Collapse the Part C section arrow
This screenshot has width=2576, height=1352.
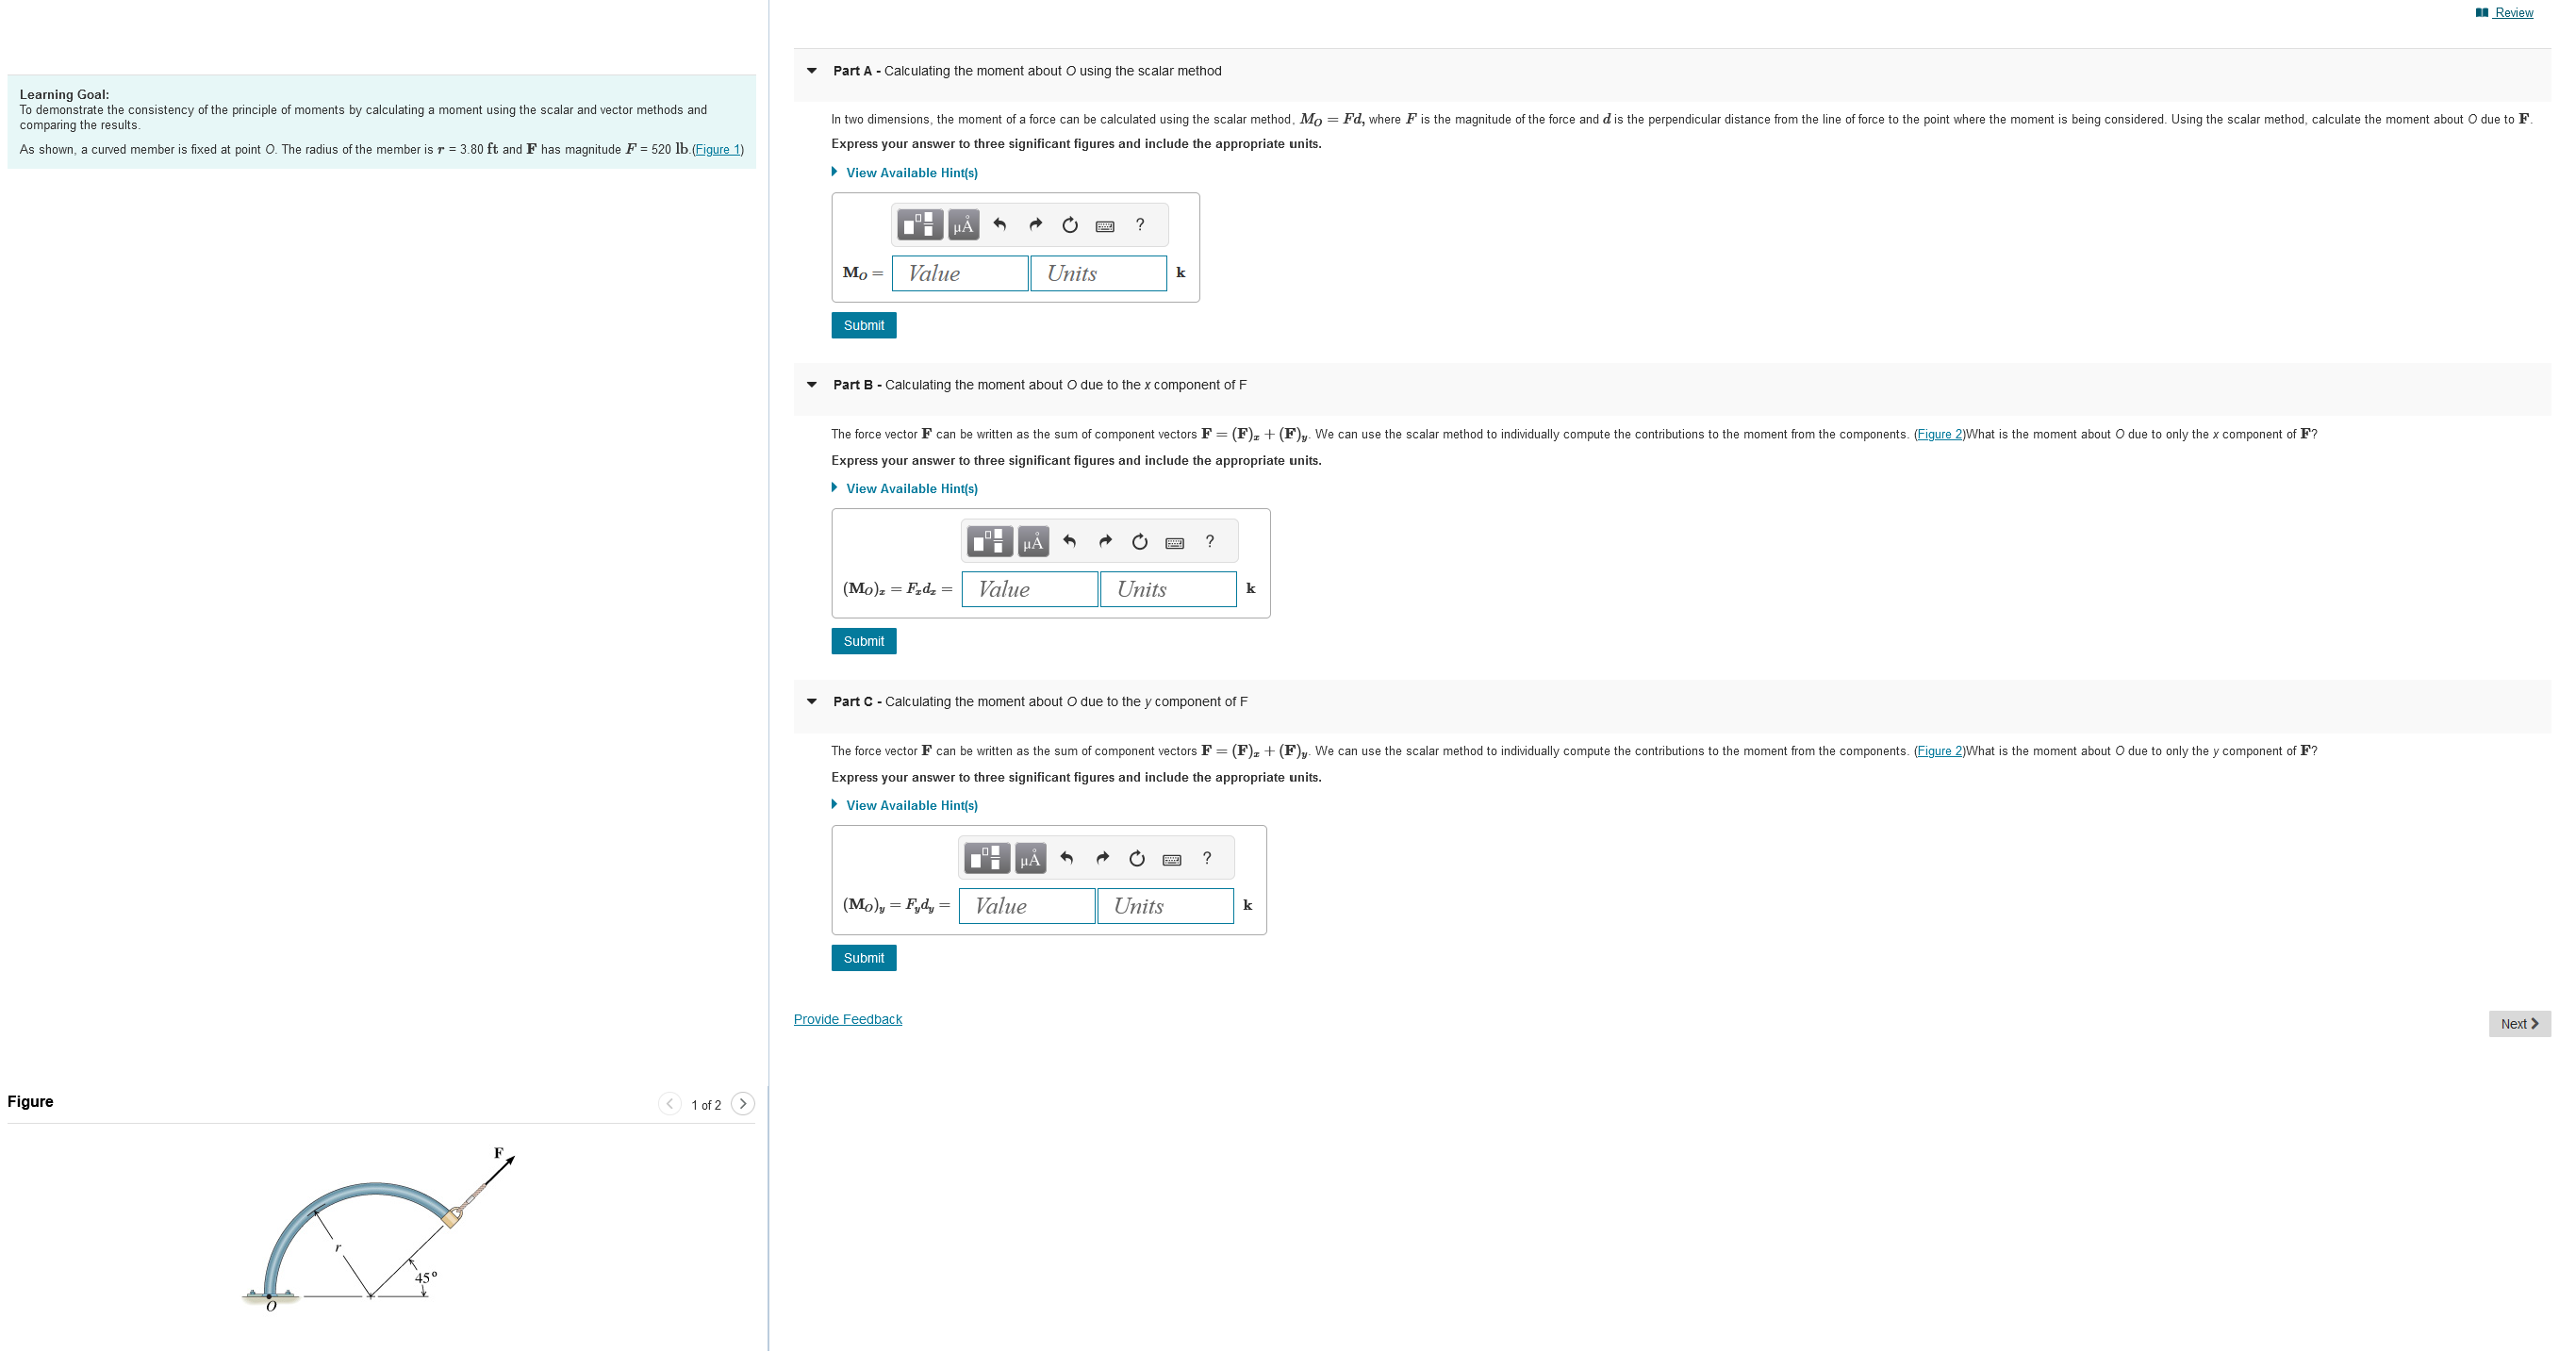pos(811,701)
